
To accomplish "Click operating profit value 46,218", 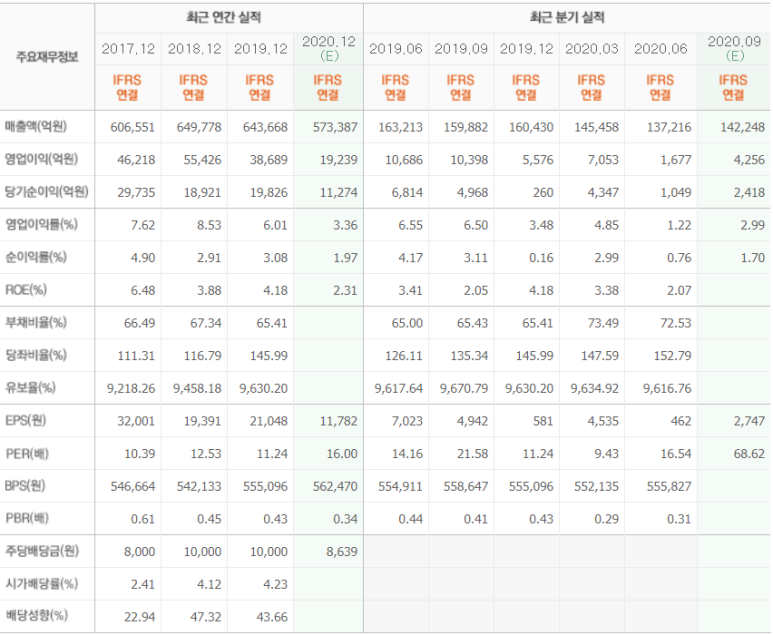I will [x=136, y=160].
